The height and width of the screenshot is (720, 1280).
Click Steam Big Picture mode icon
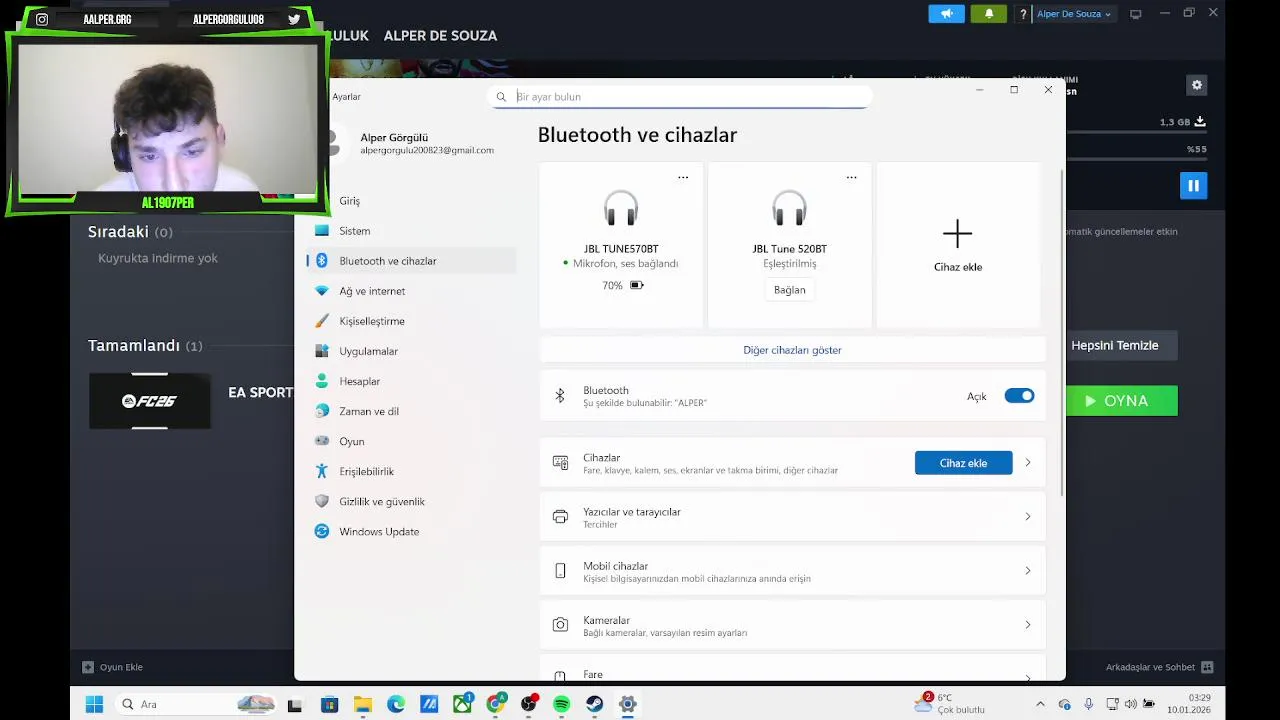1136,14
